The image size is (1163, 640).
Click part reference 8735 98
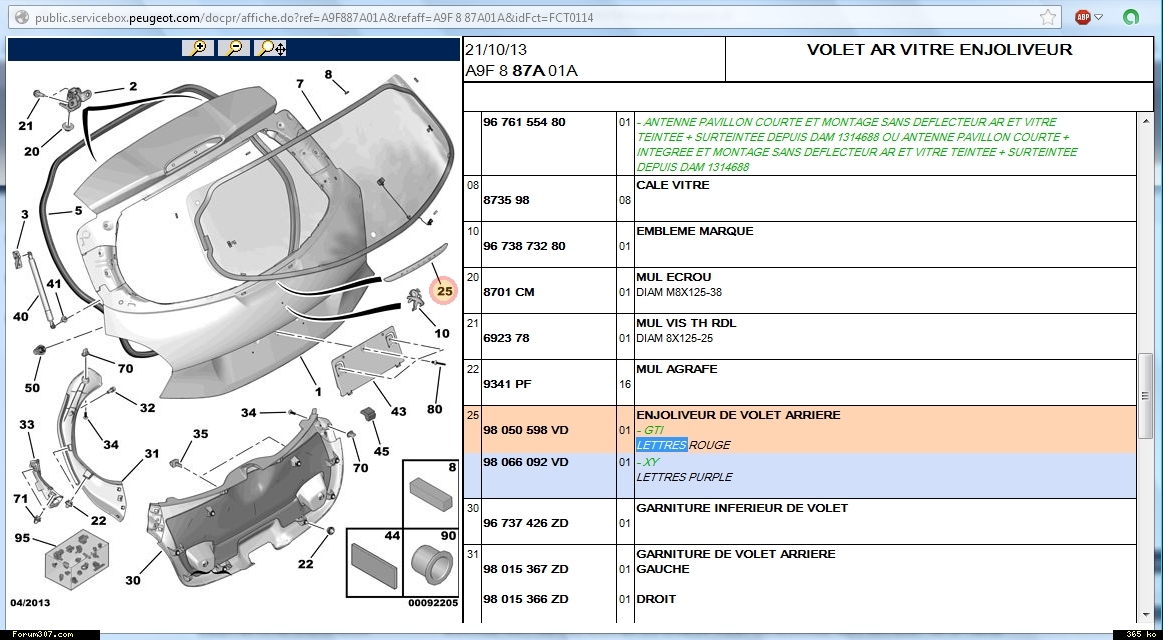506,200
